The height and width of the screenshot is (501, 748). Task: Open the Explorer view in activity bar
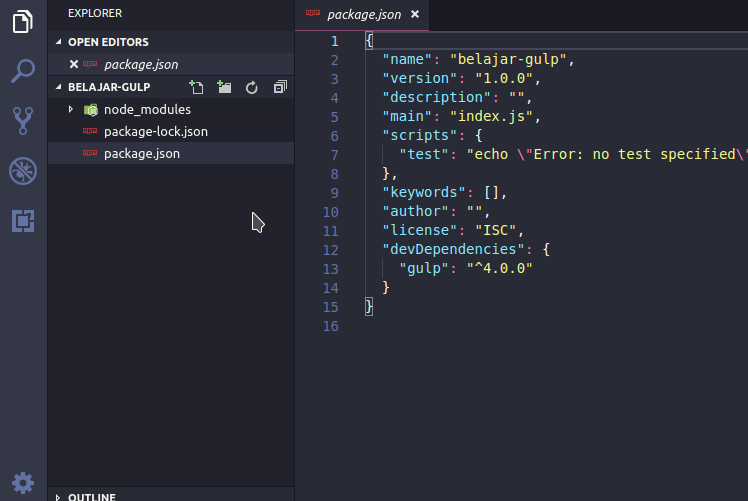click(23, 21)
